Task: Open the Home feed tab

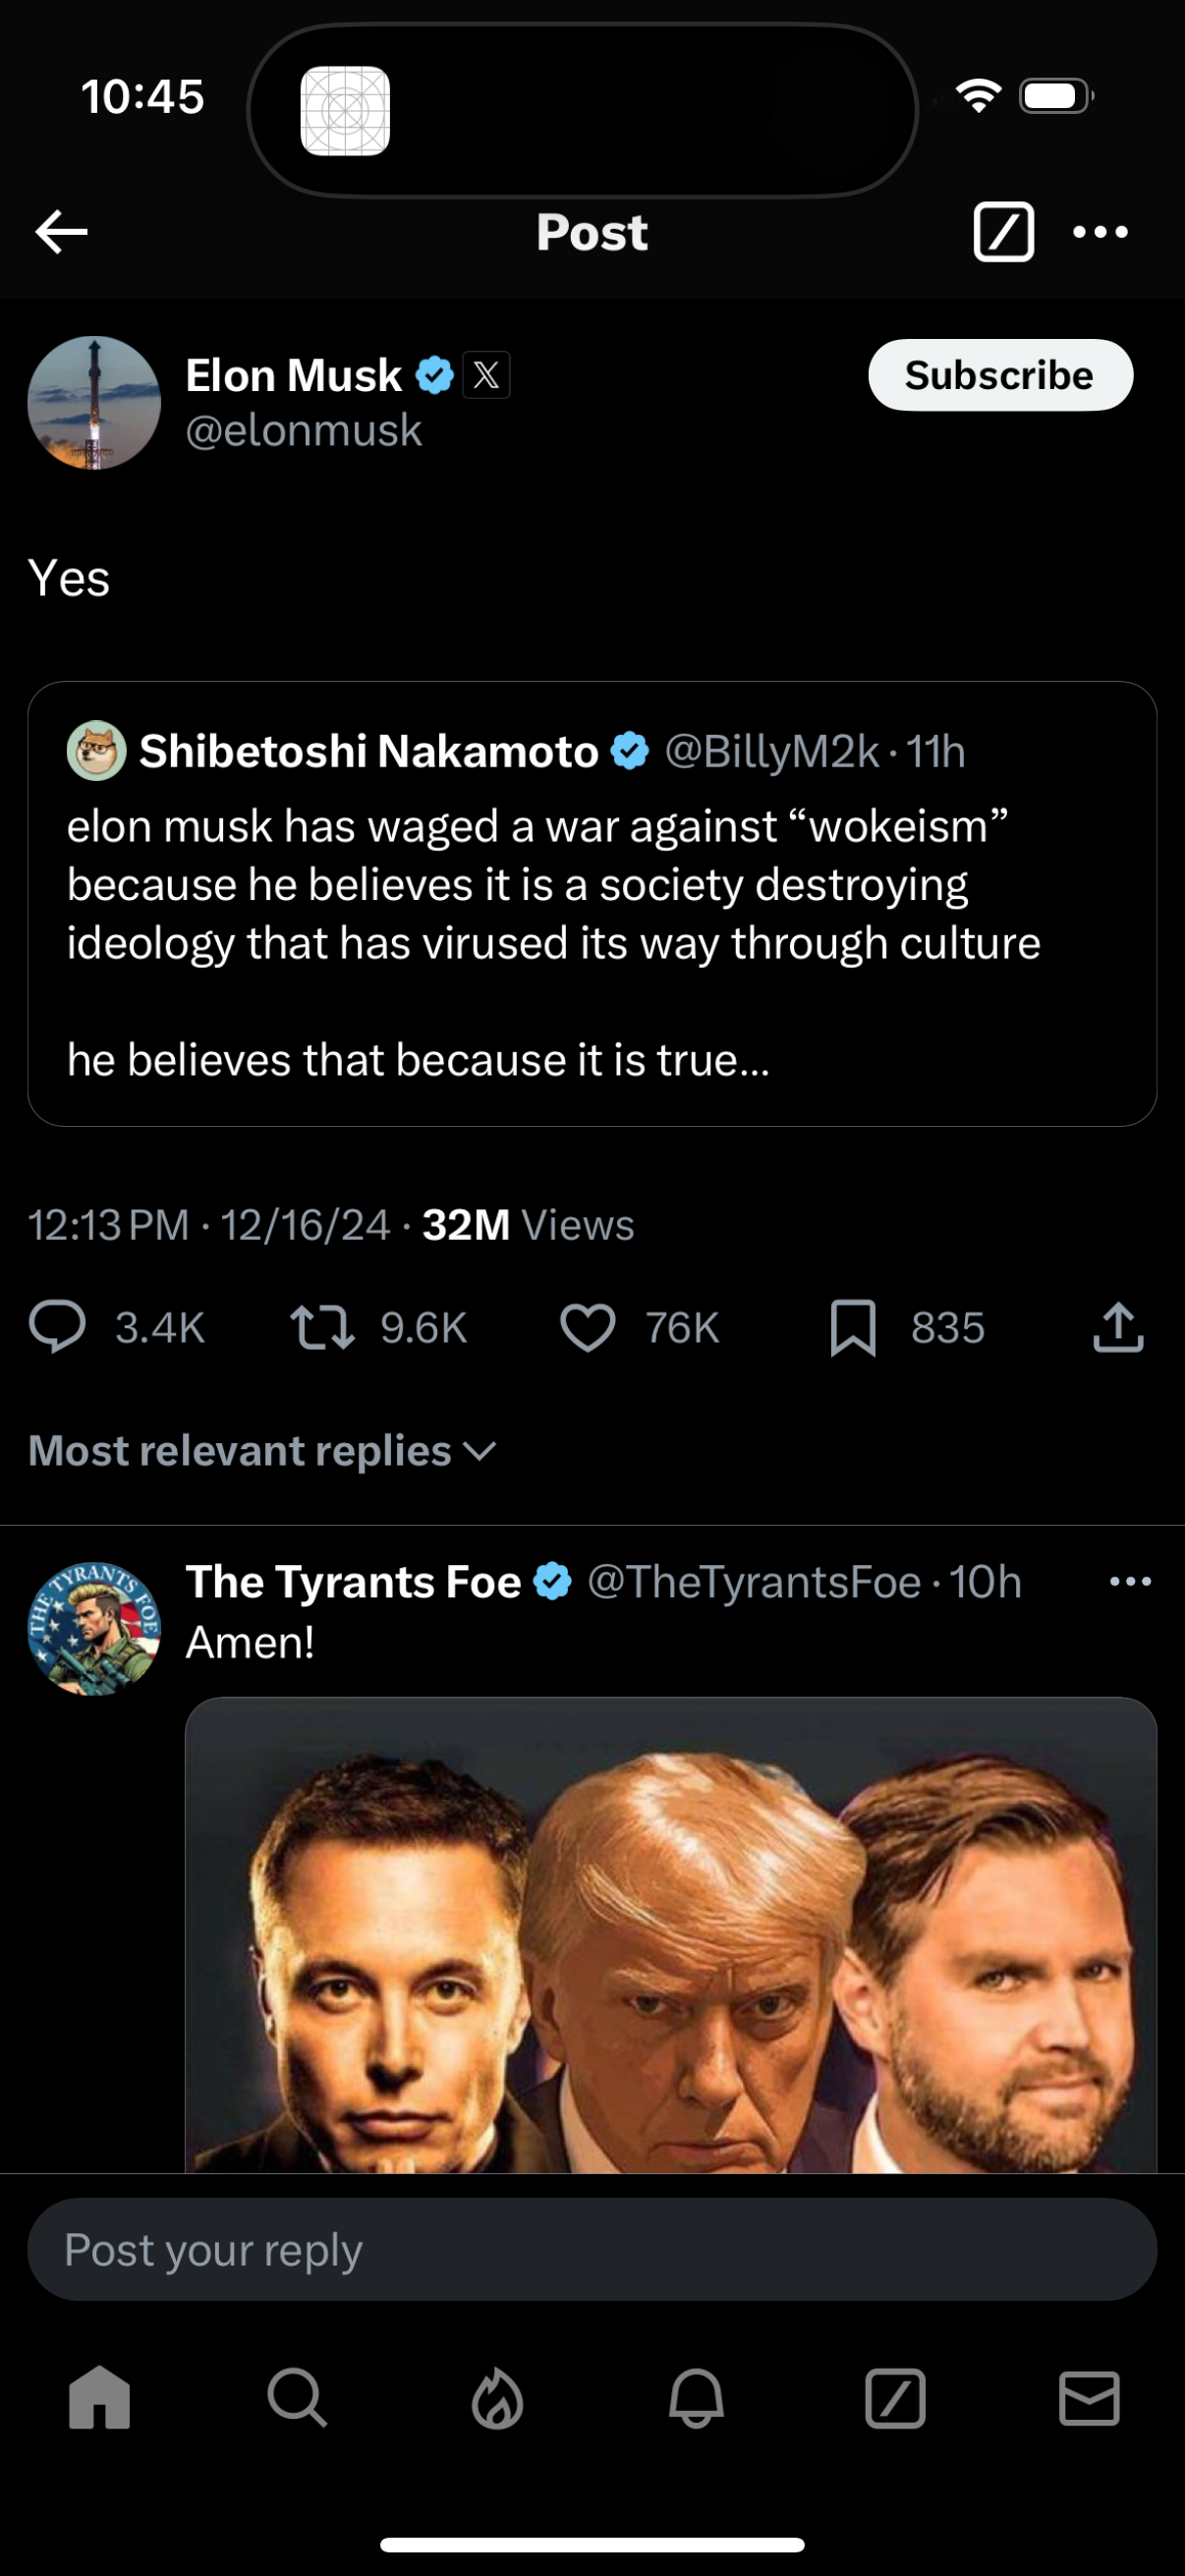Action: pyautogui.click(x=97, y=2403)
